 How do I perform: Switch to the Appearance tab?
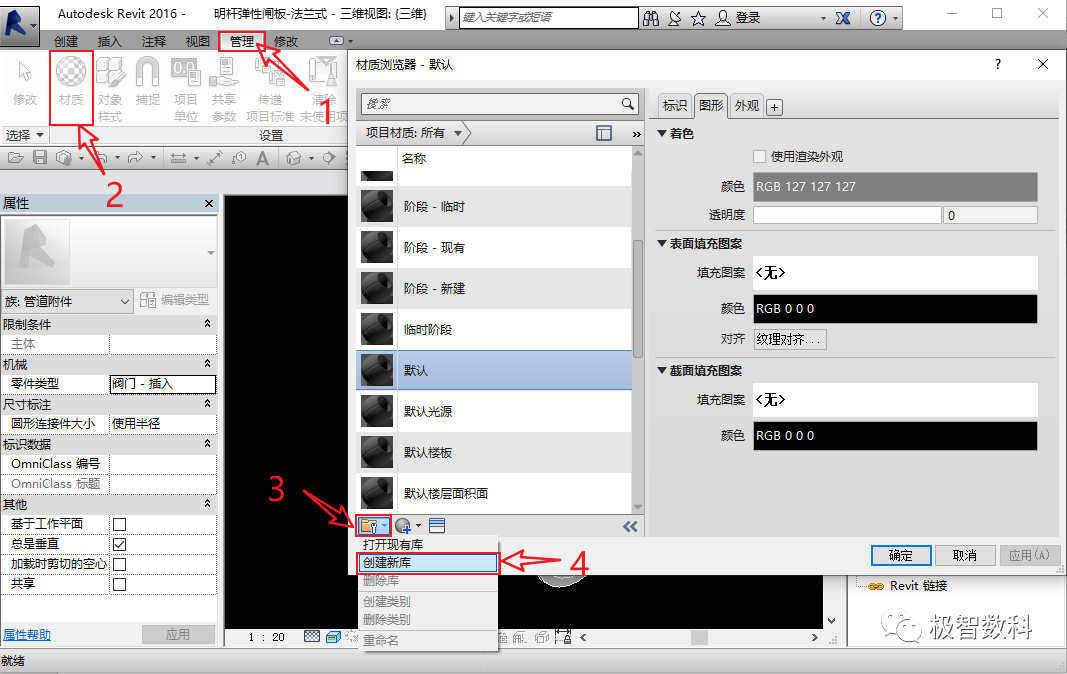[x=746, y=106]
